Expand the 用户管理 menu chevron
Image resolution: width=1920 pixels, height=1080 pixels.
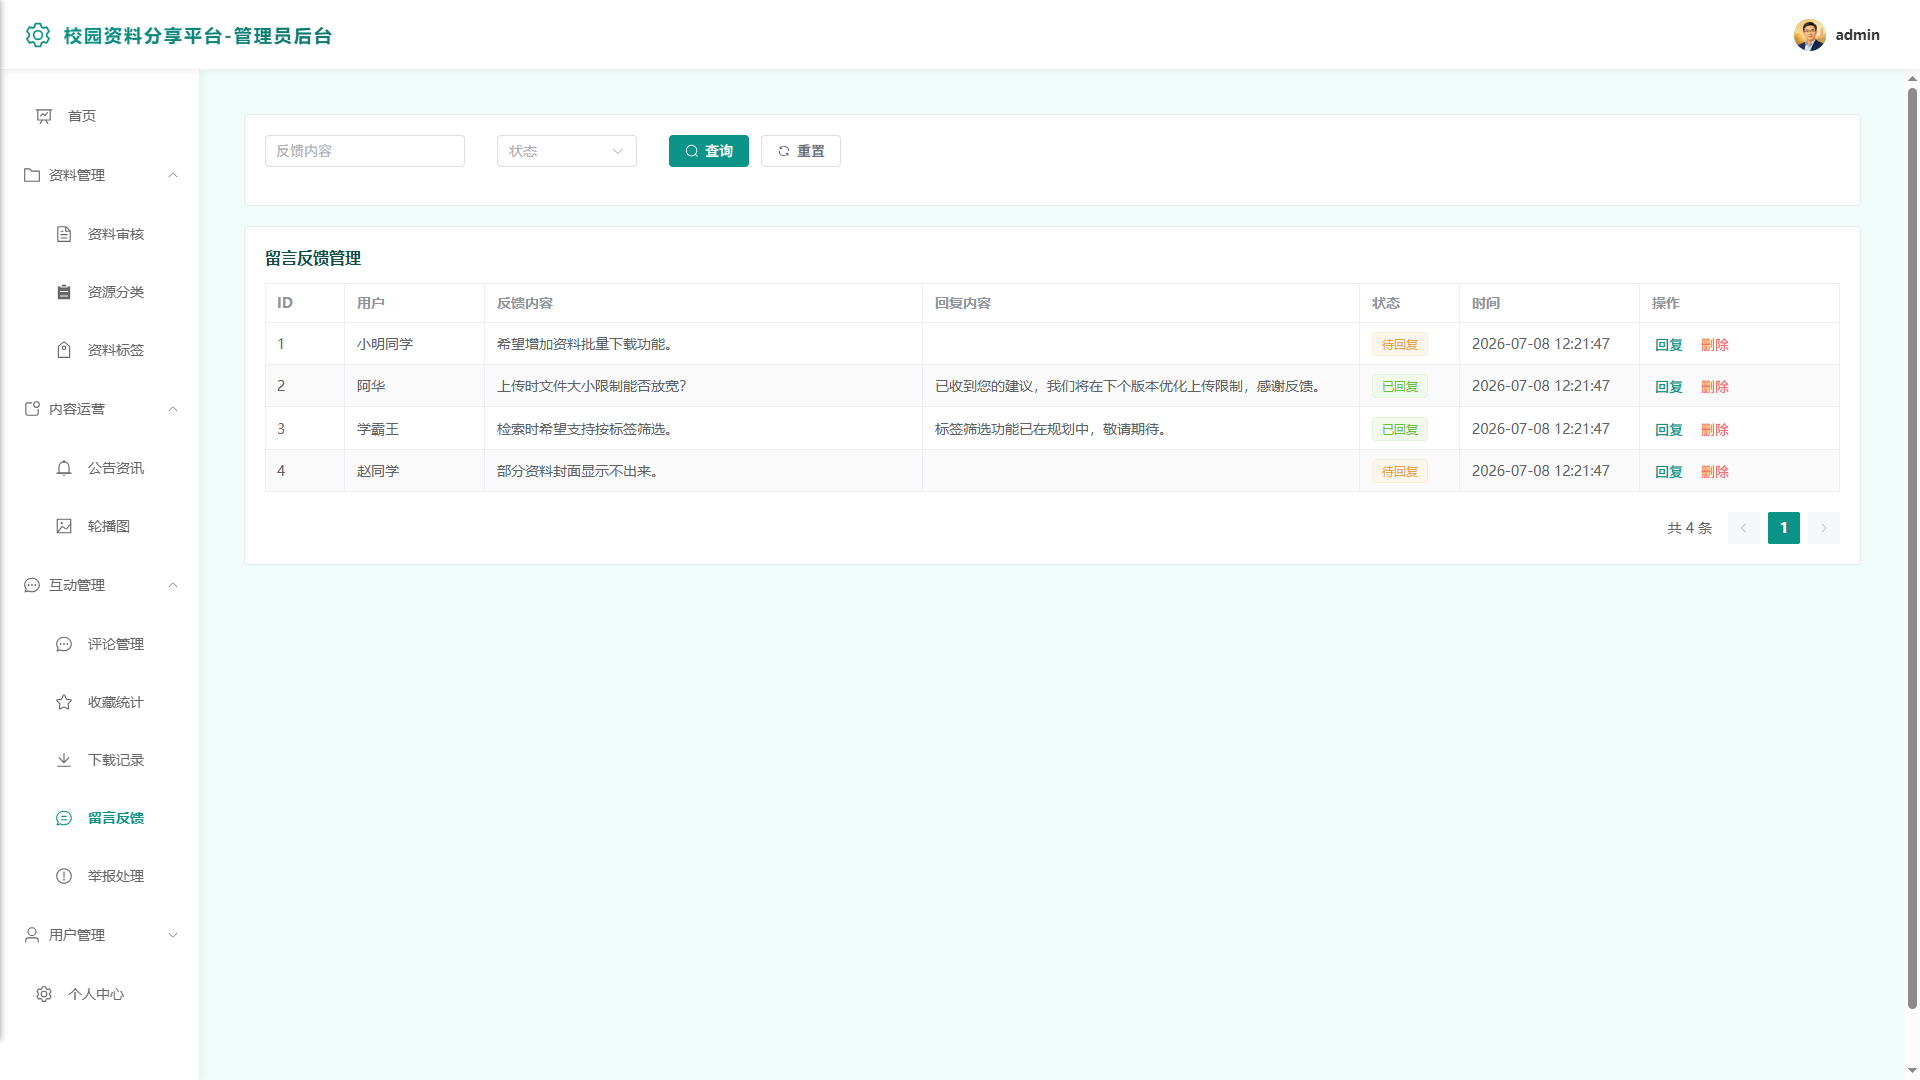[173, 935]
